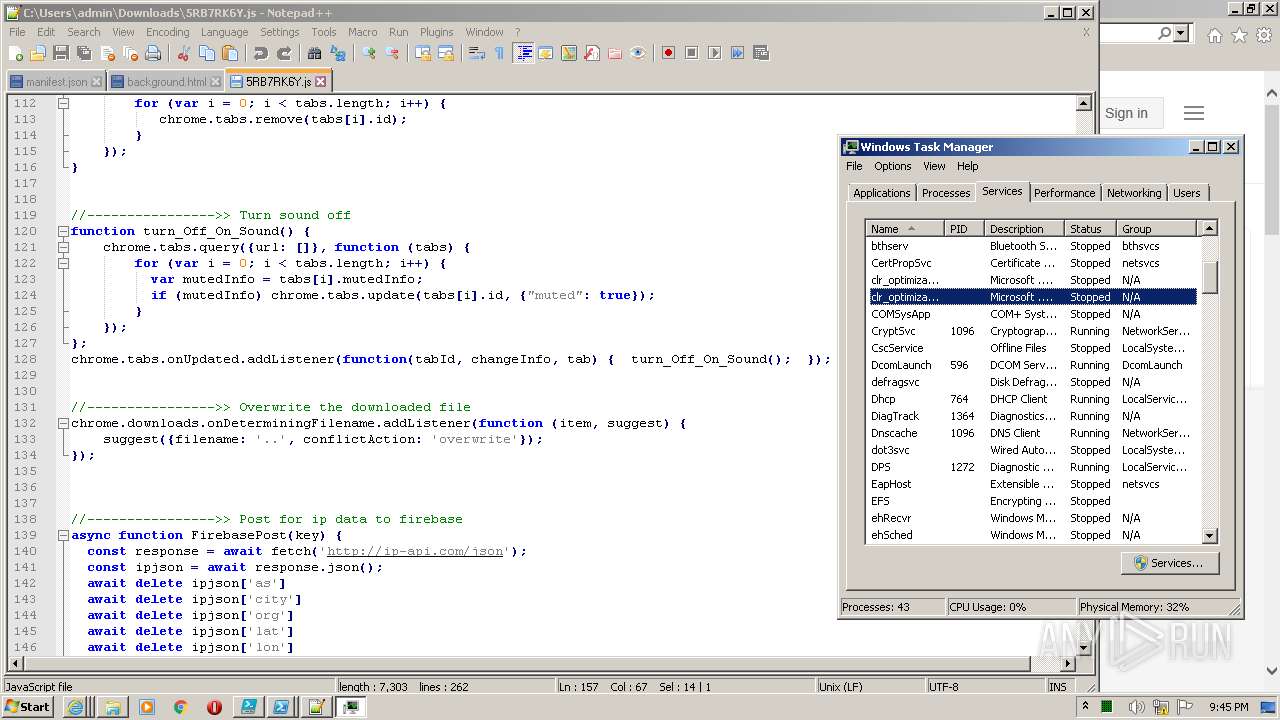This screenshot has width=1280, height=720.
Task: Toggle synchronize vertical scrolling icon
Action: 422,53
